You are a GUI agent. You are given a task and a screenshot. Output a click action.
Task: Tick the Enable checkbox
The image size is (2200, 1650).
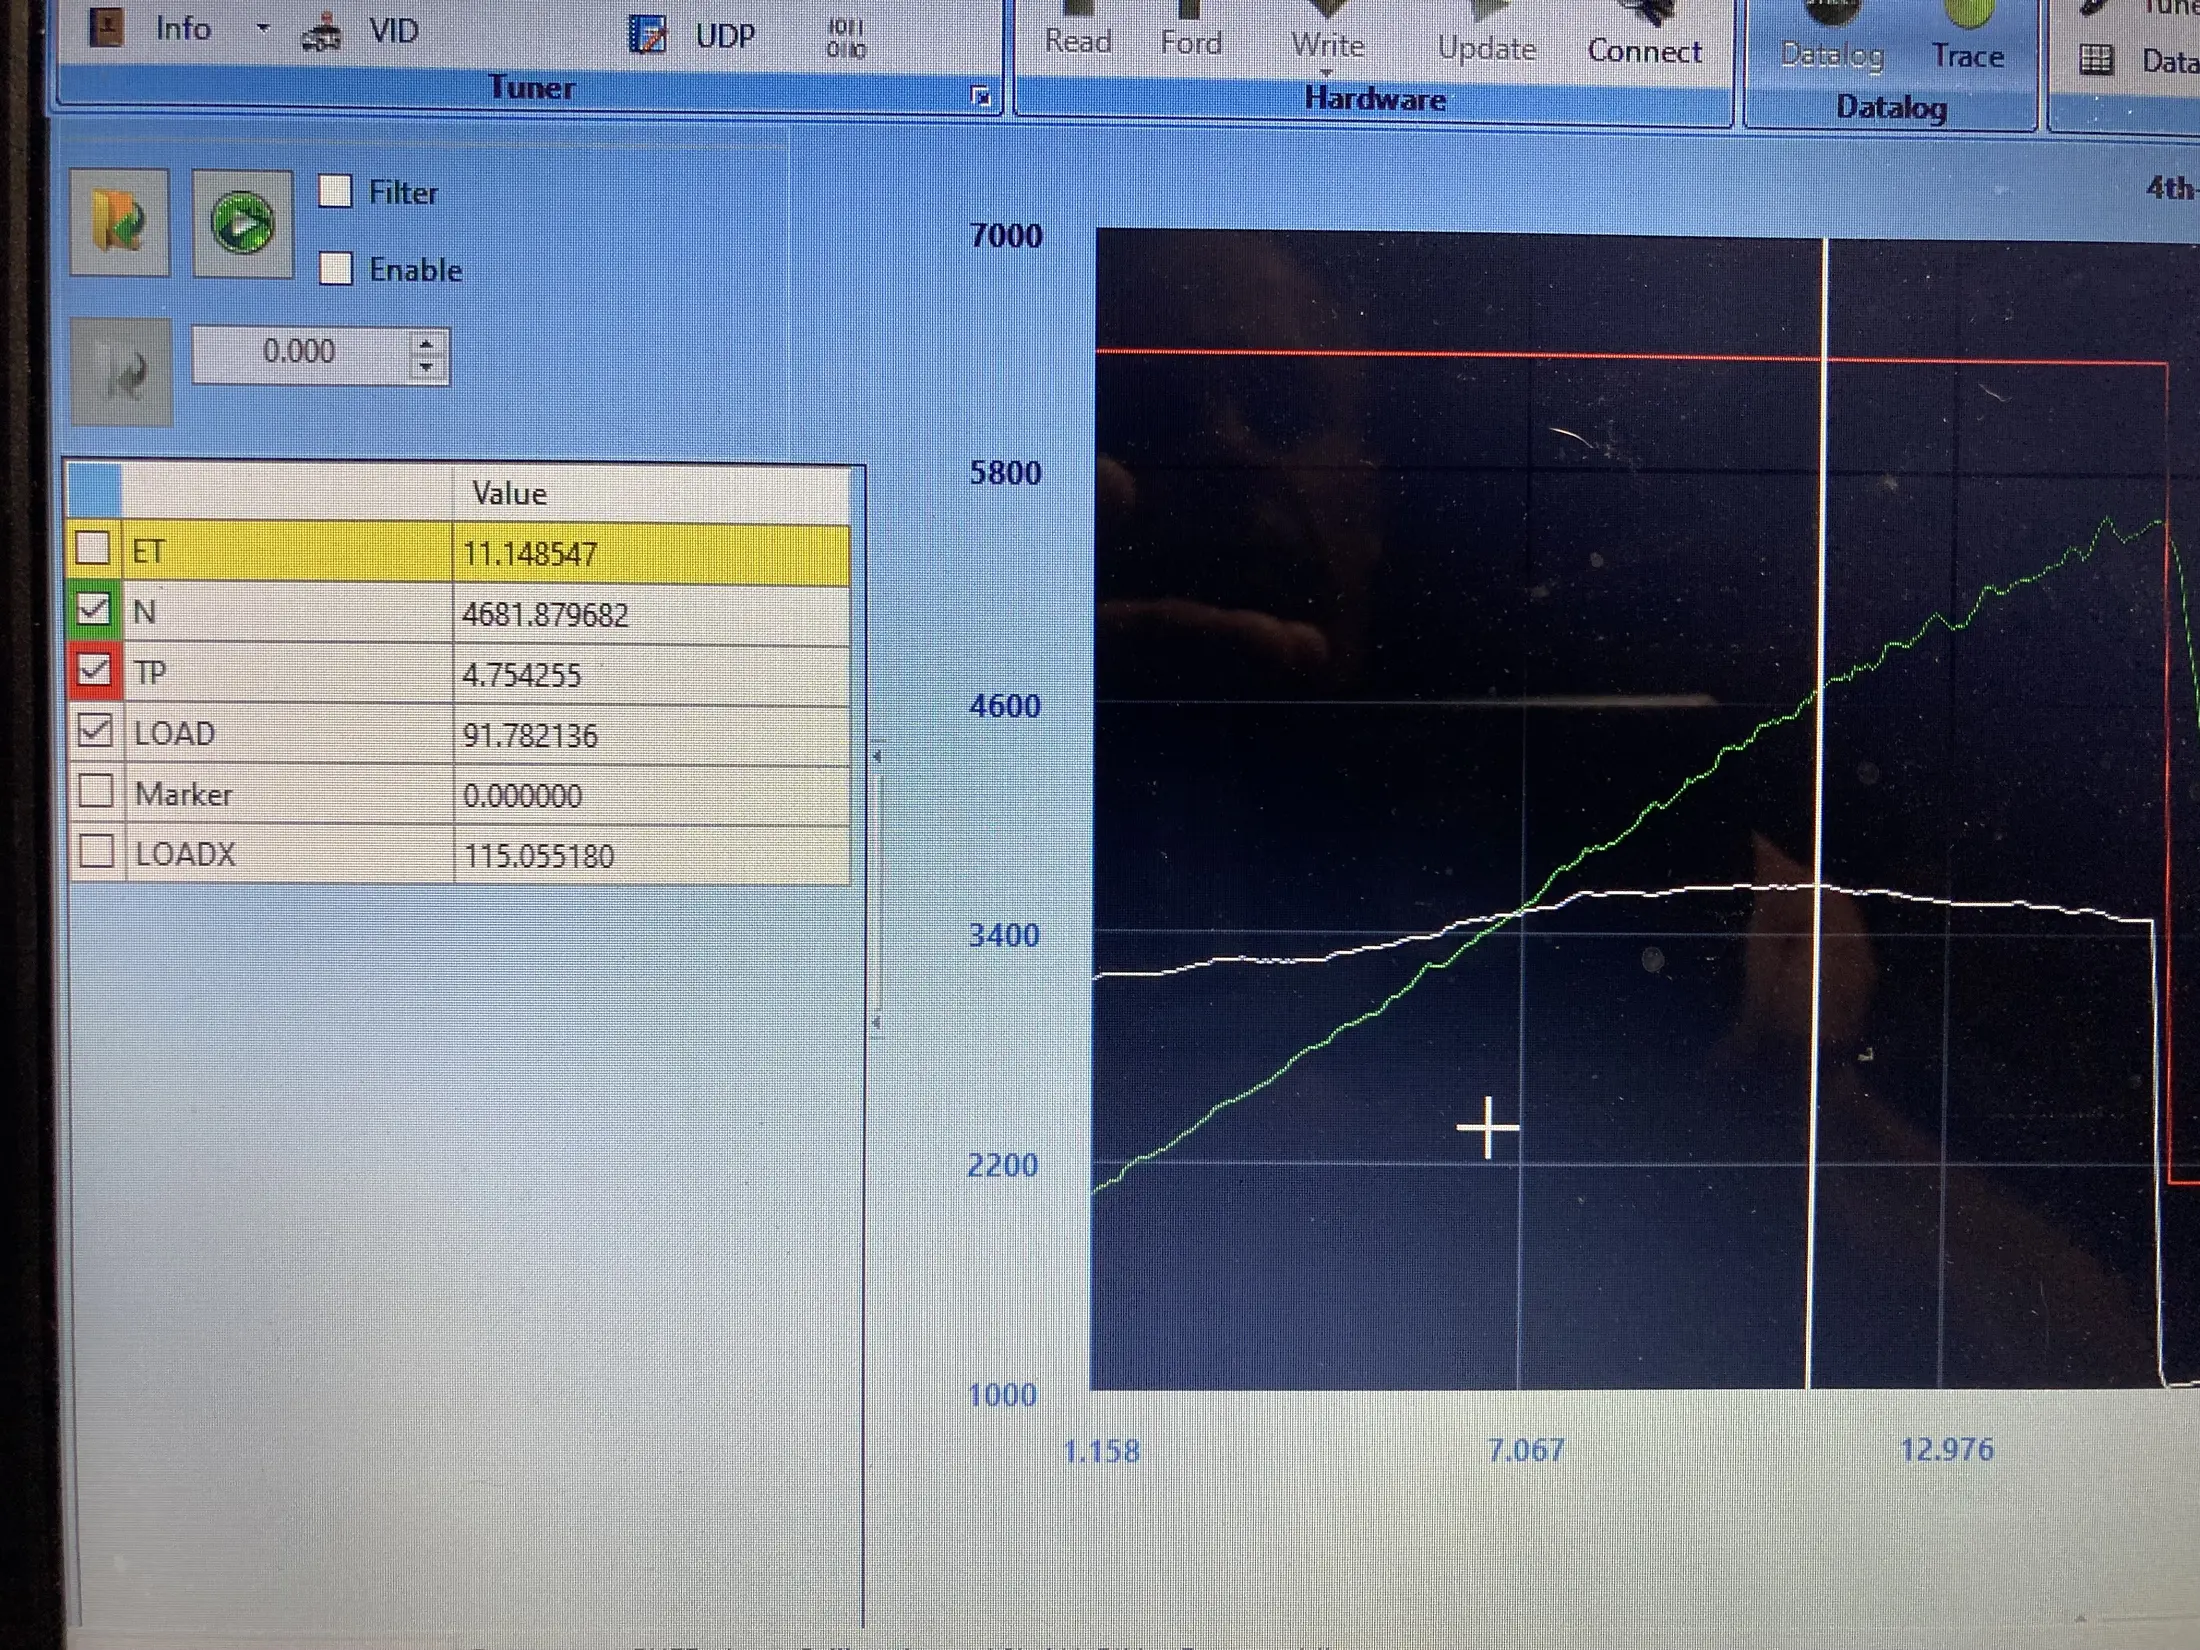coord(336,268)
